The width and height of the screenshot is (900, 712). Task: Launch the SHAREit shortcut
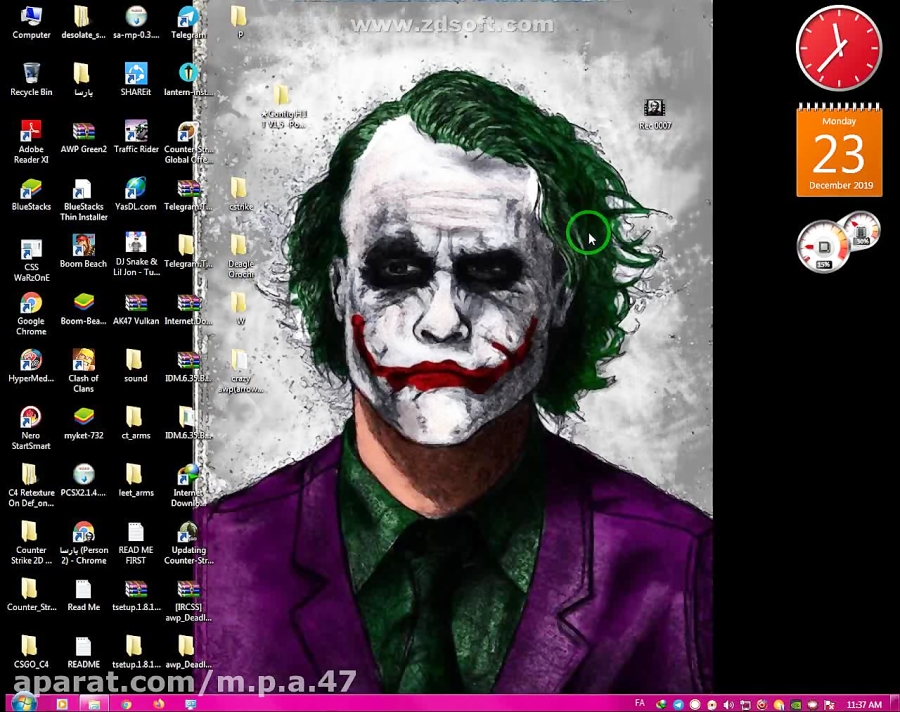[x=136, y=80]
